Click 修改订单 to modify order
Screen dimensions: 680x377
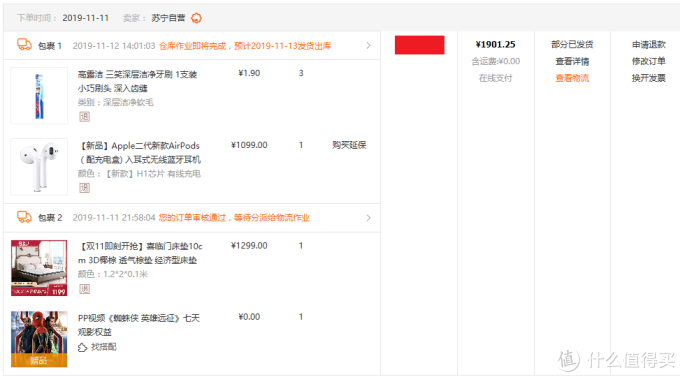pyautogui.click(x=648, y=61)
